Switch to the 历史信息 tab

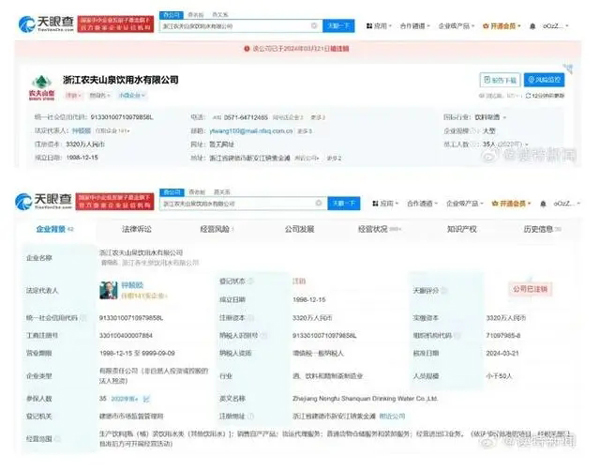(542, 229)
